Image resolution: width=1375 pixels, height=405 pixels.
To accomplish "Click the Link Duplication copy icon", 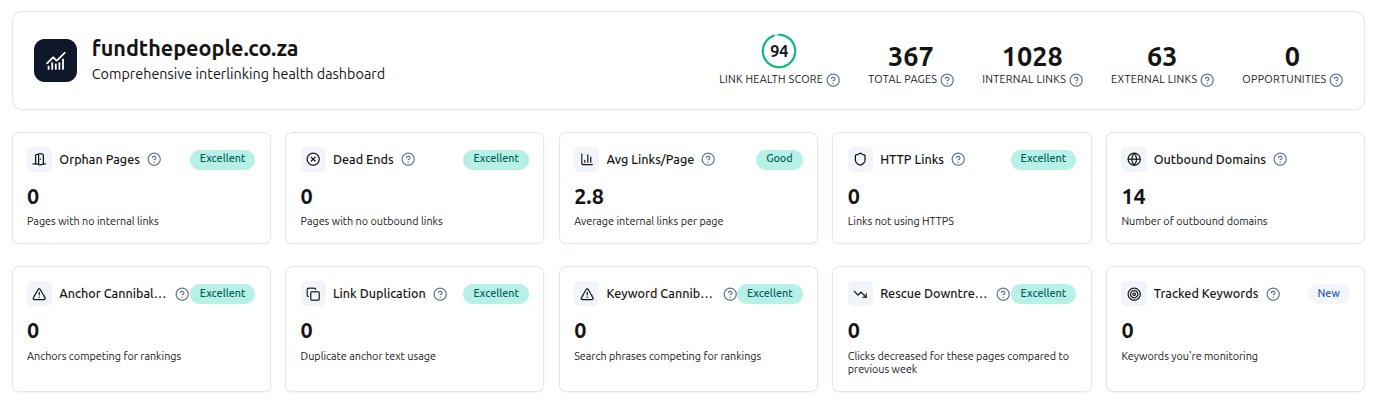I will [313, 294].
